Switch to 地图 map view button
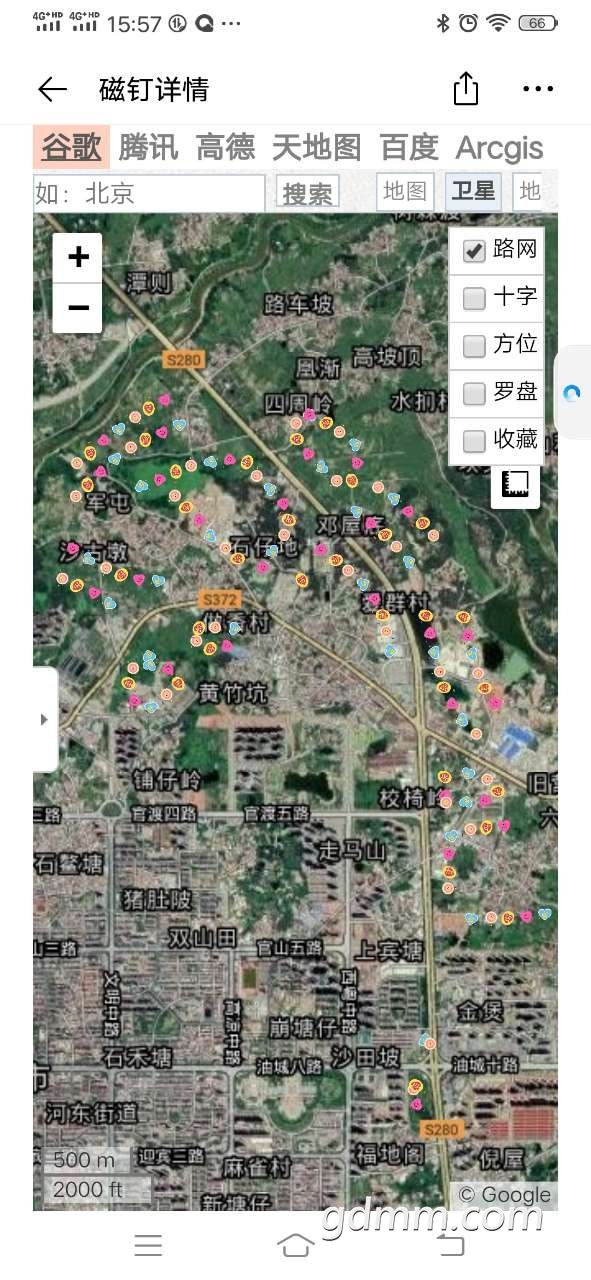Viewport: 591px width, 1280px height. point(405,191)
